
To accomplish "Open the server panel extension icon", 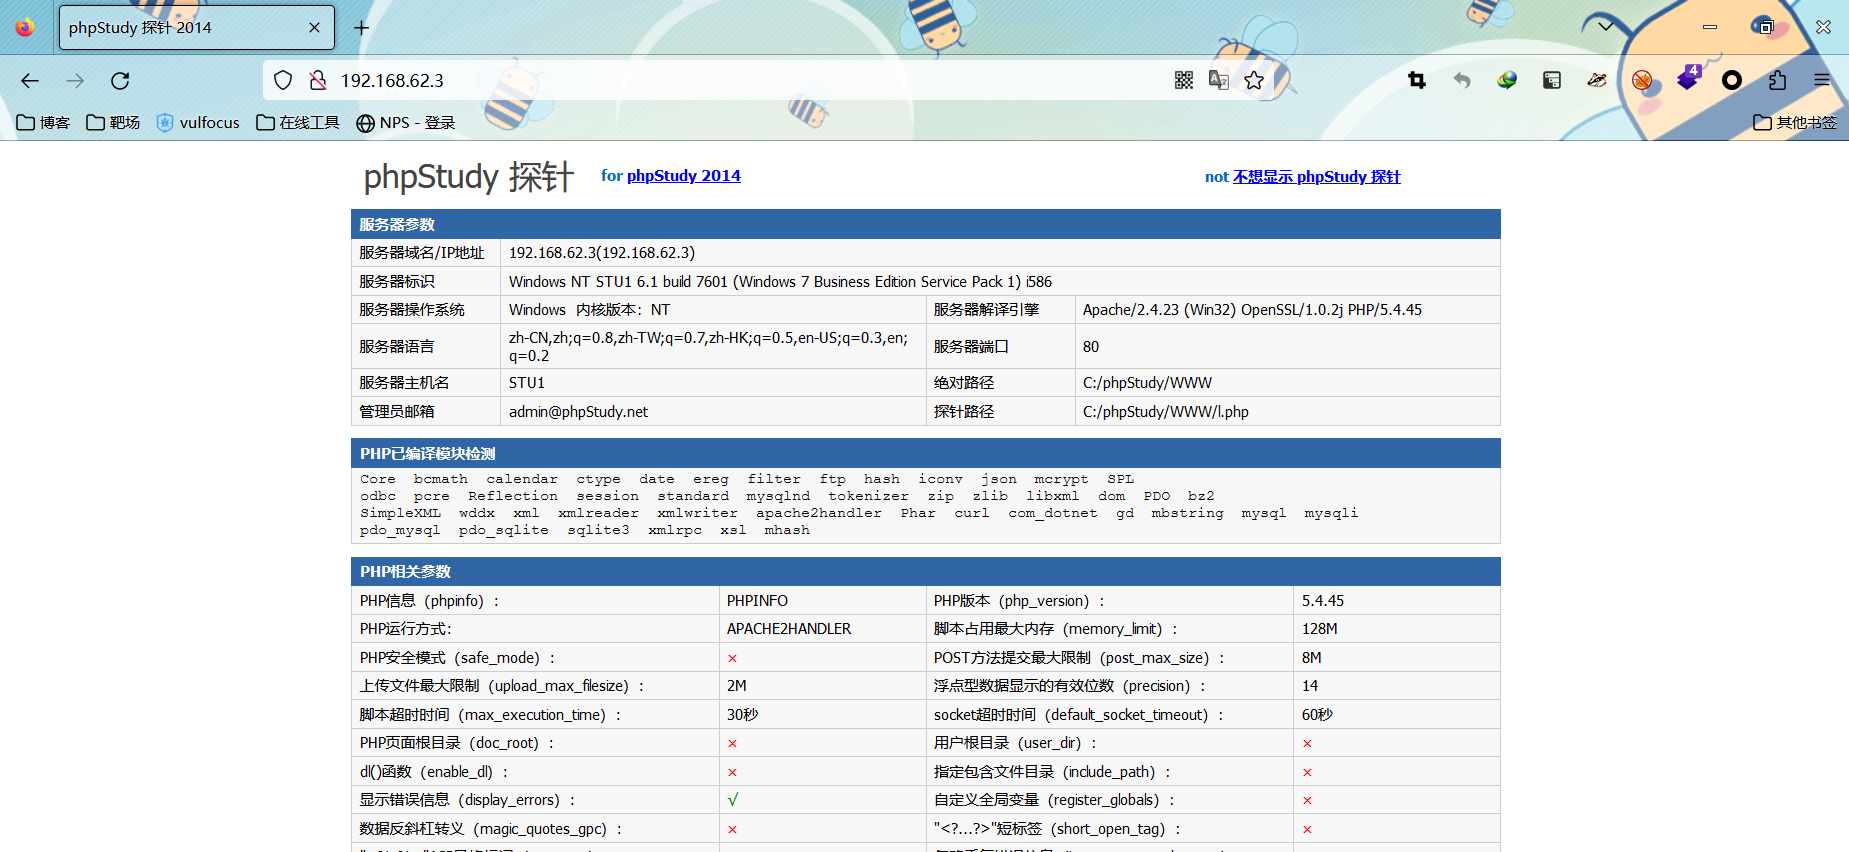I will click(1552, 80).
